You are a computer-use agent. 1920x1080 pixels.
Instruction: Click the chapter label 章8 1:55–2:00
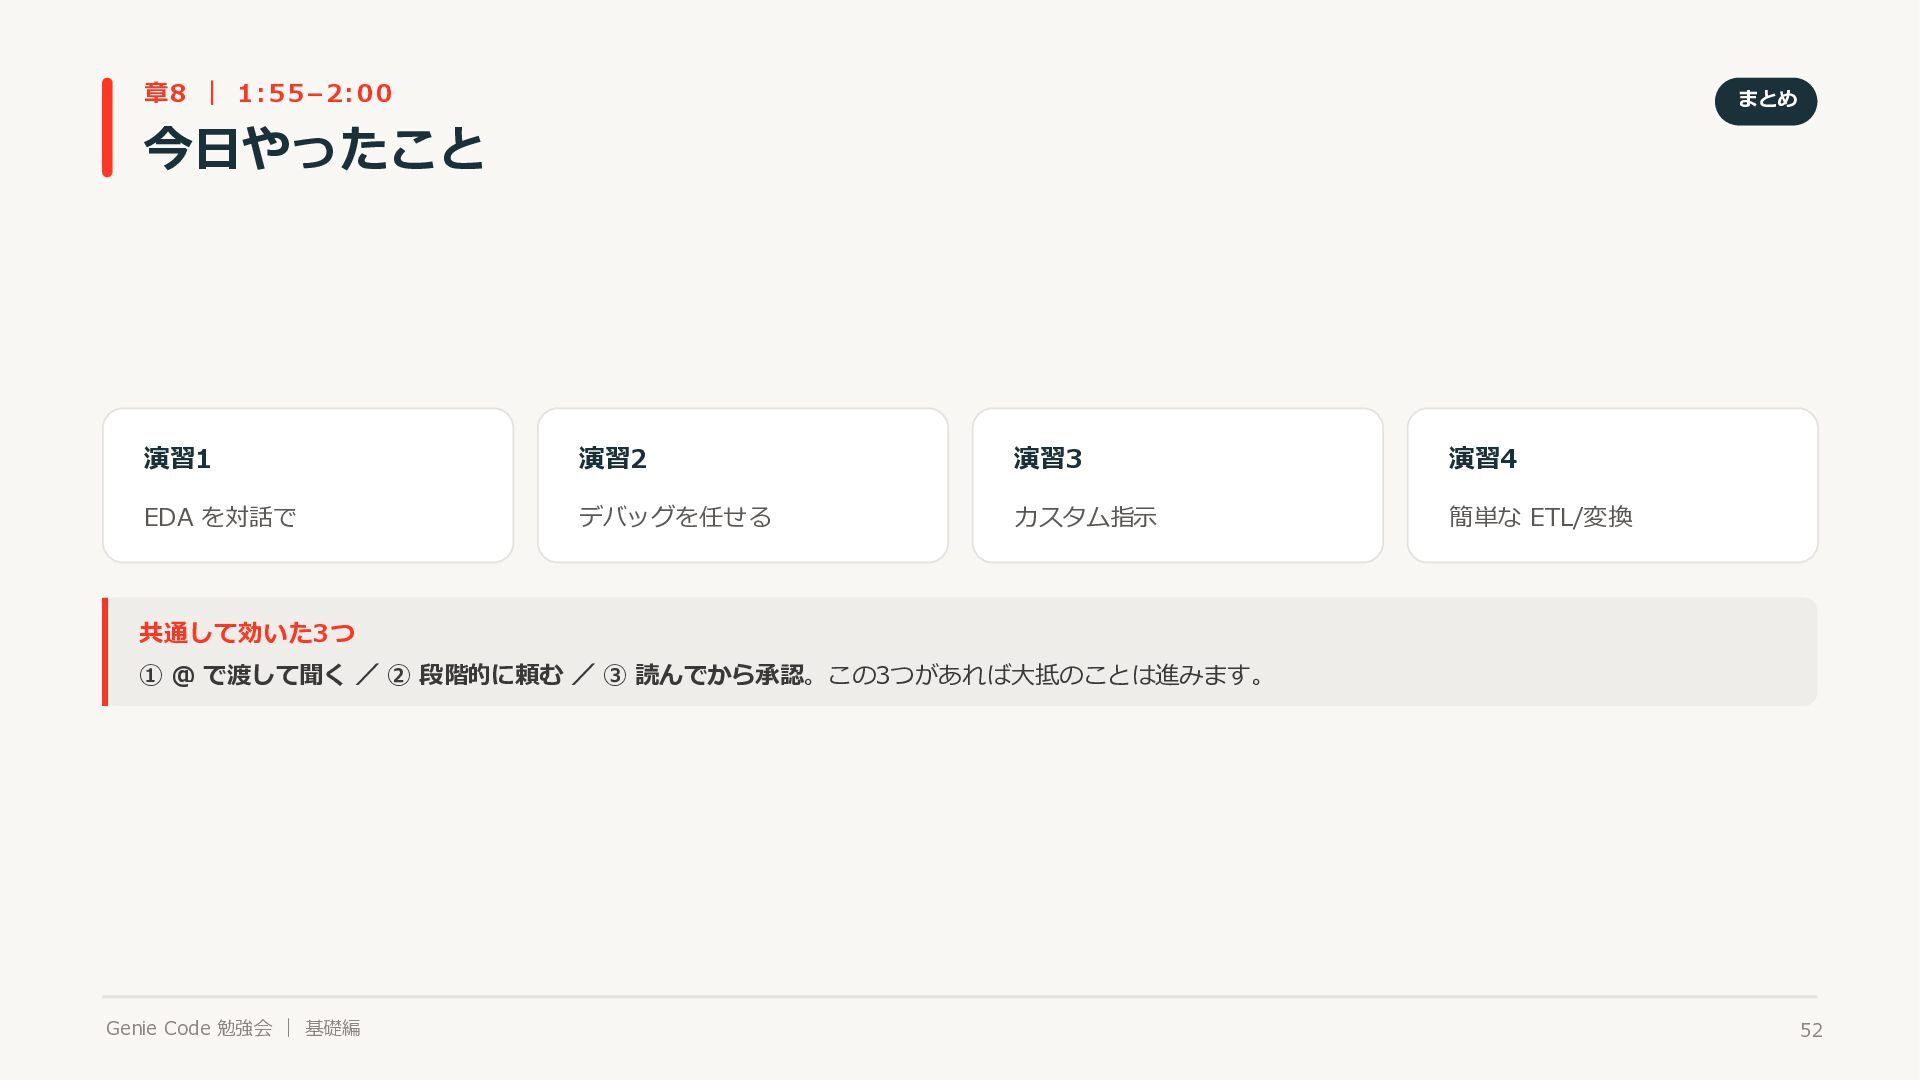point(268,93)
